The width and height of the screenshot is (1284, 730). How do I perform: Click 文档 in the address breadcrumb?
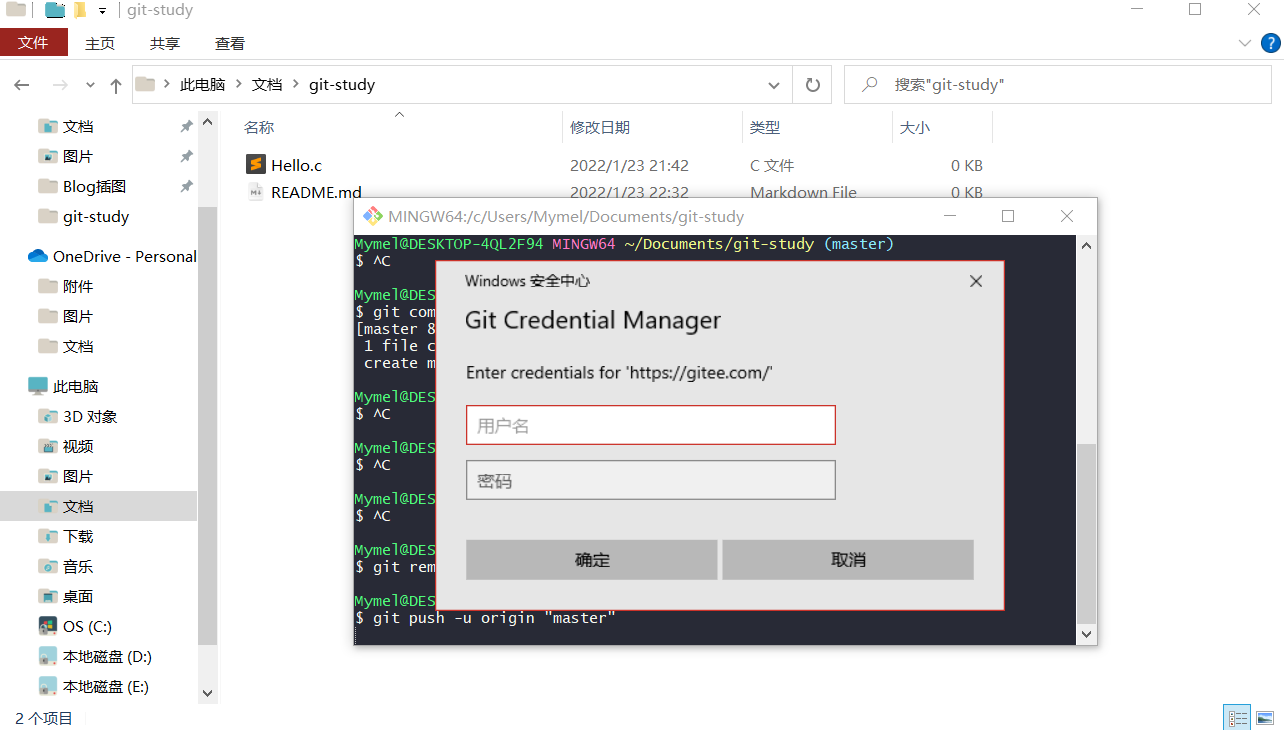tap(267, 85)
